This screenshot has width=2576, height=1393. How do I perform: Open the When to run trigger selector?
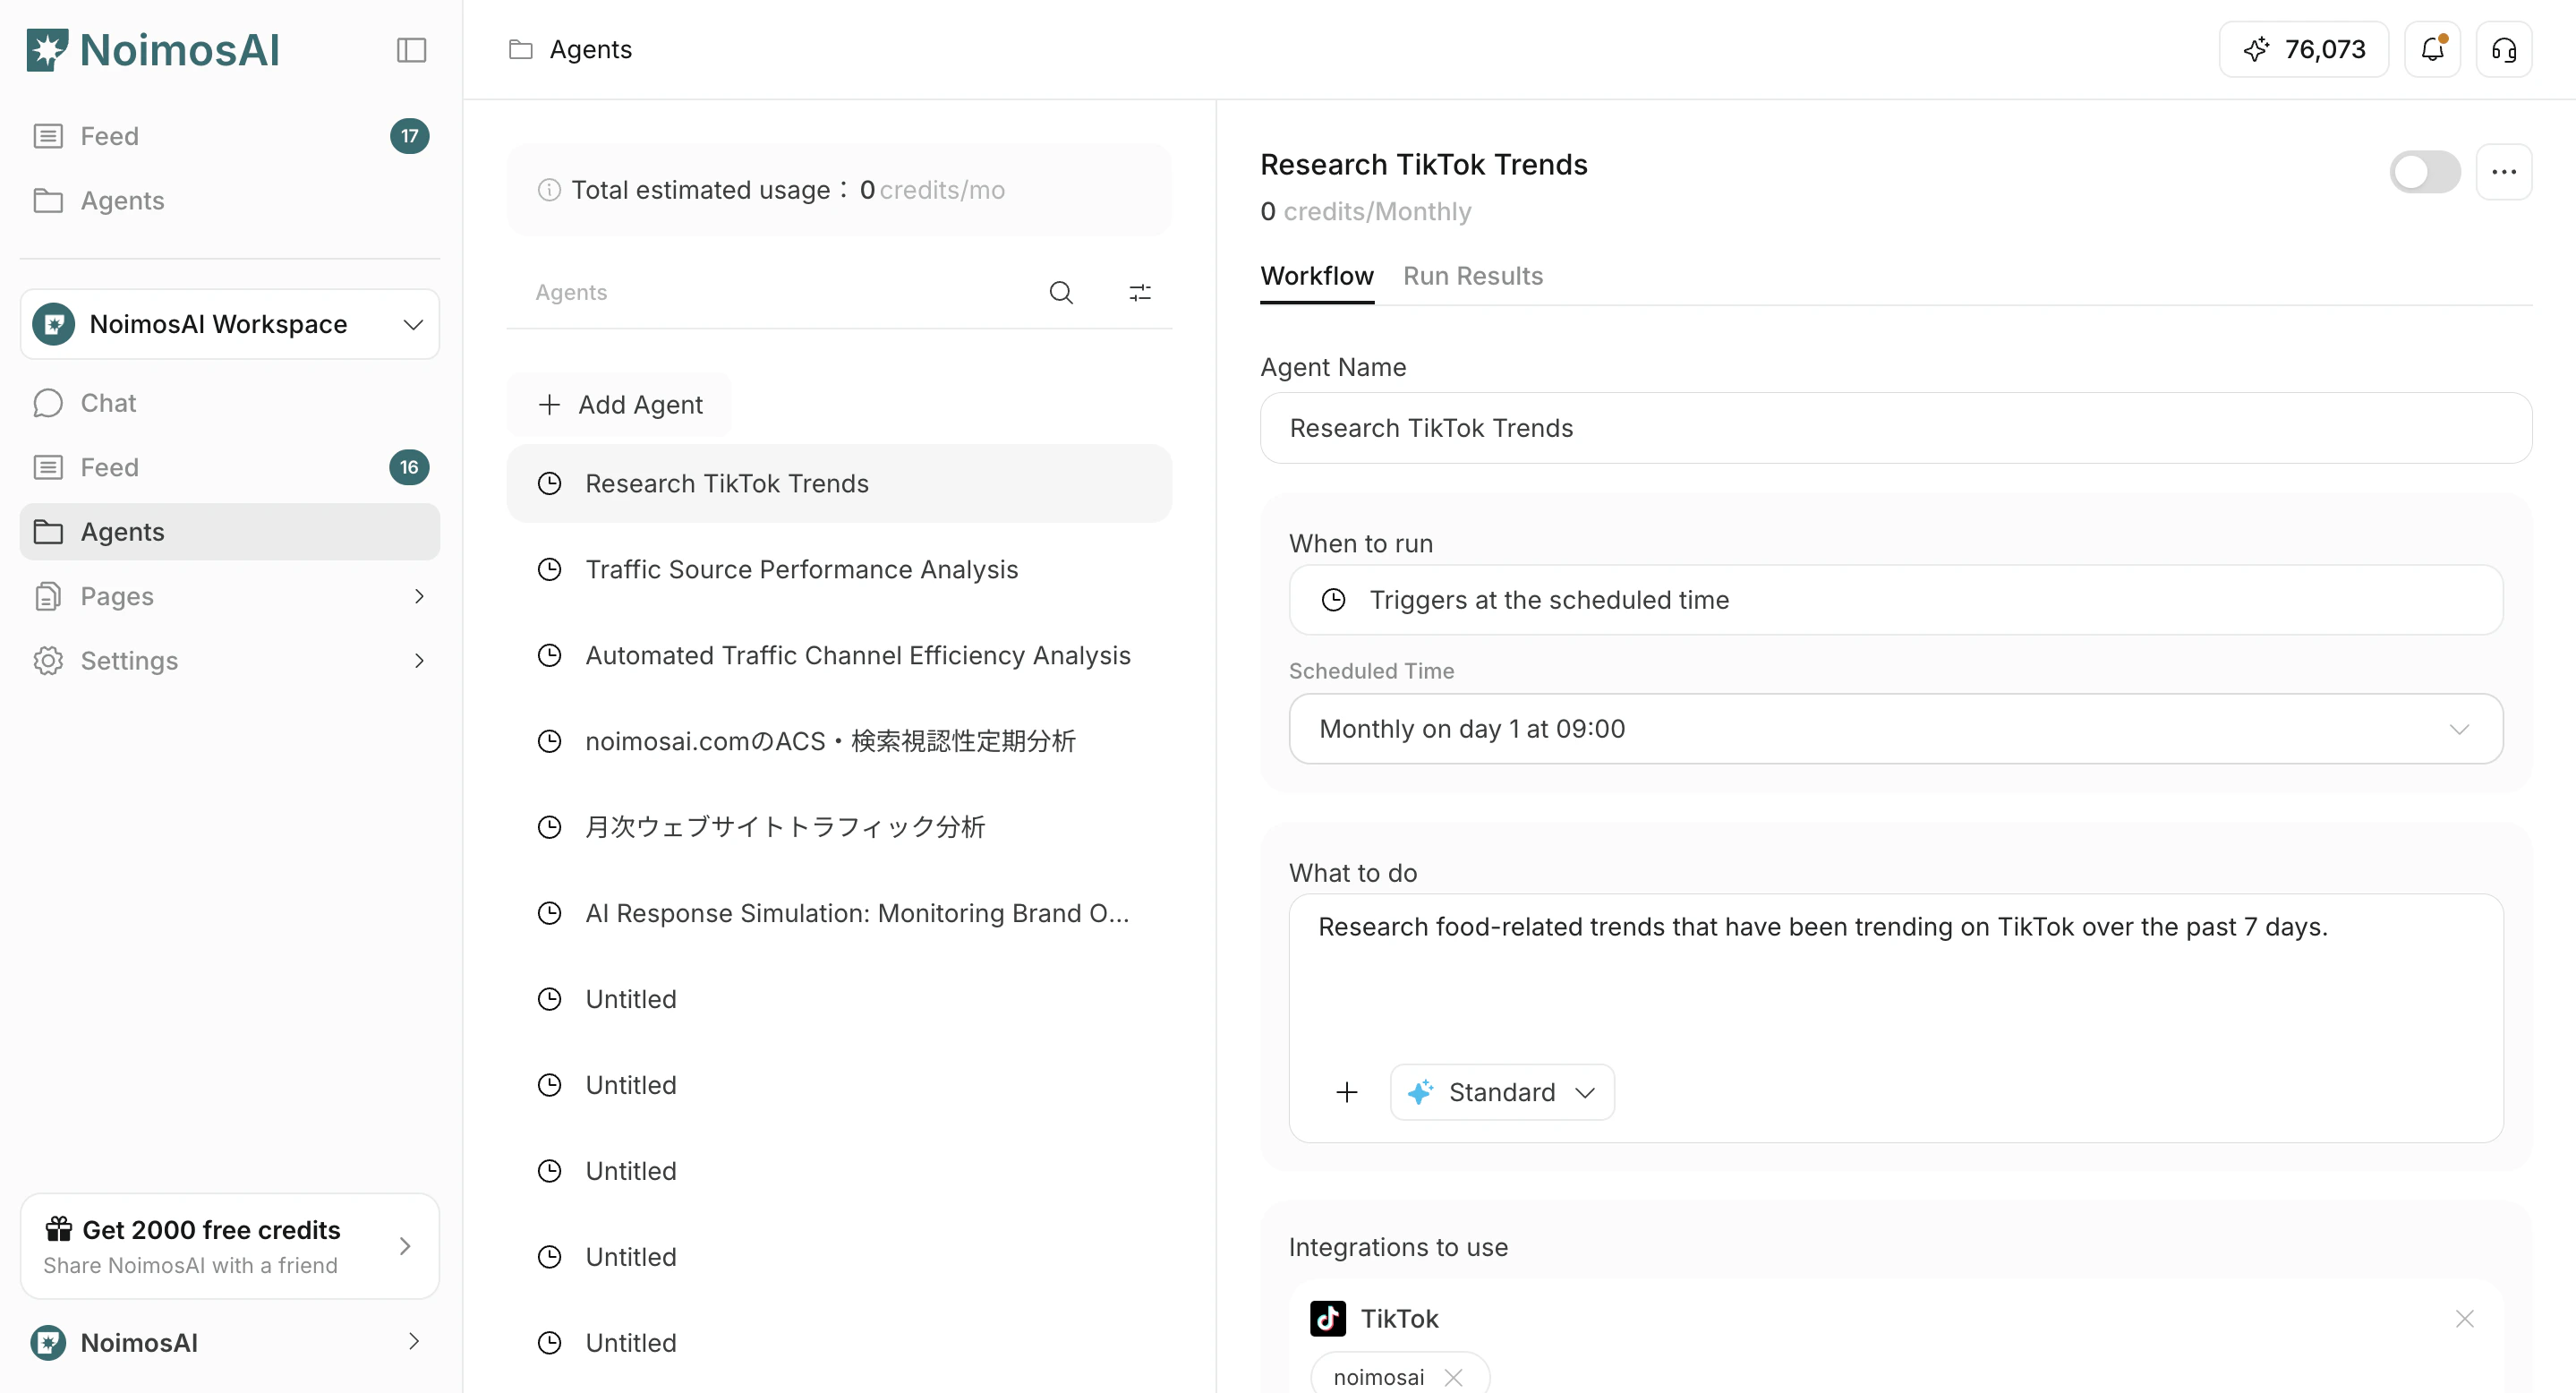[x=1896, y=600]
